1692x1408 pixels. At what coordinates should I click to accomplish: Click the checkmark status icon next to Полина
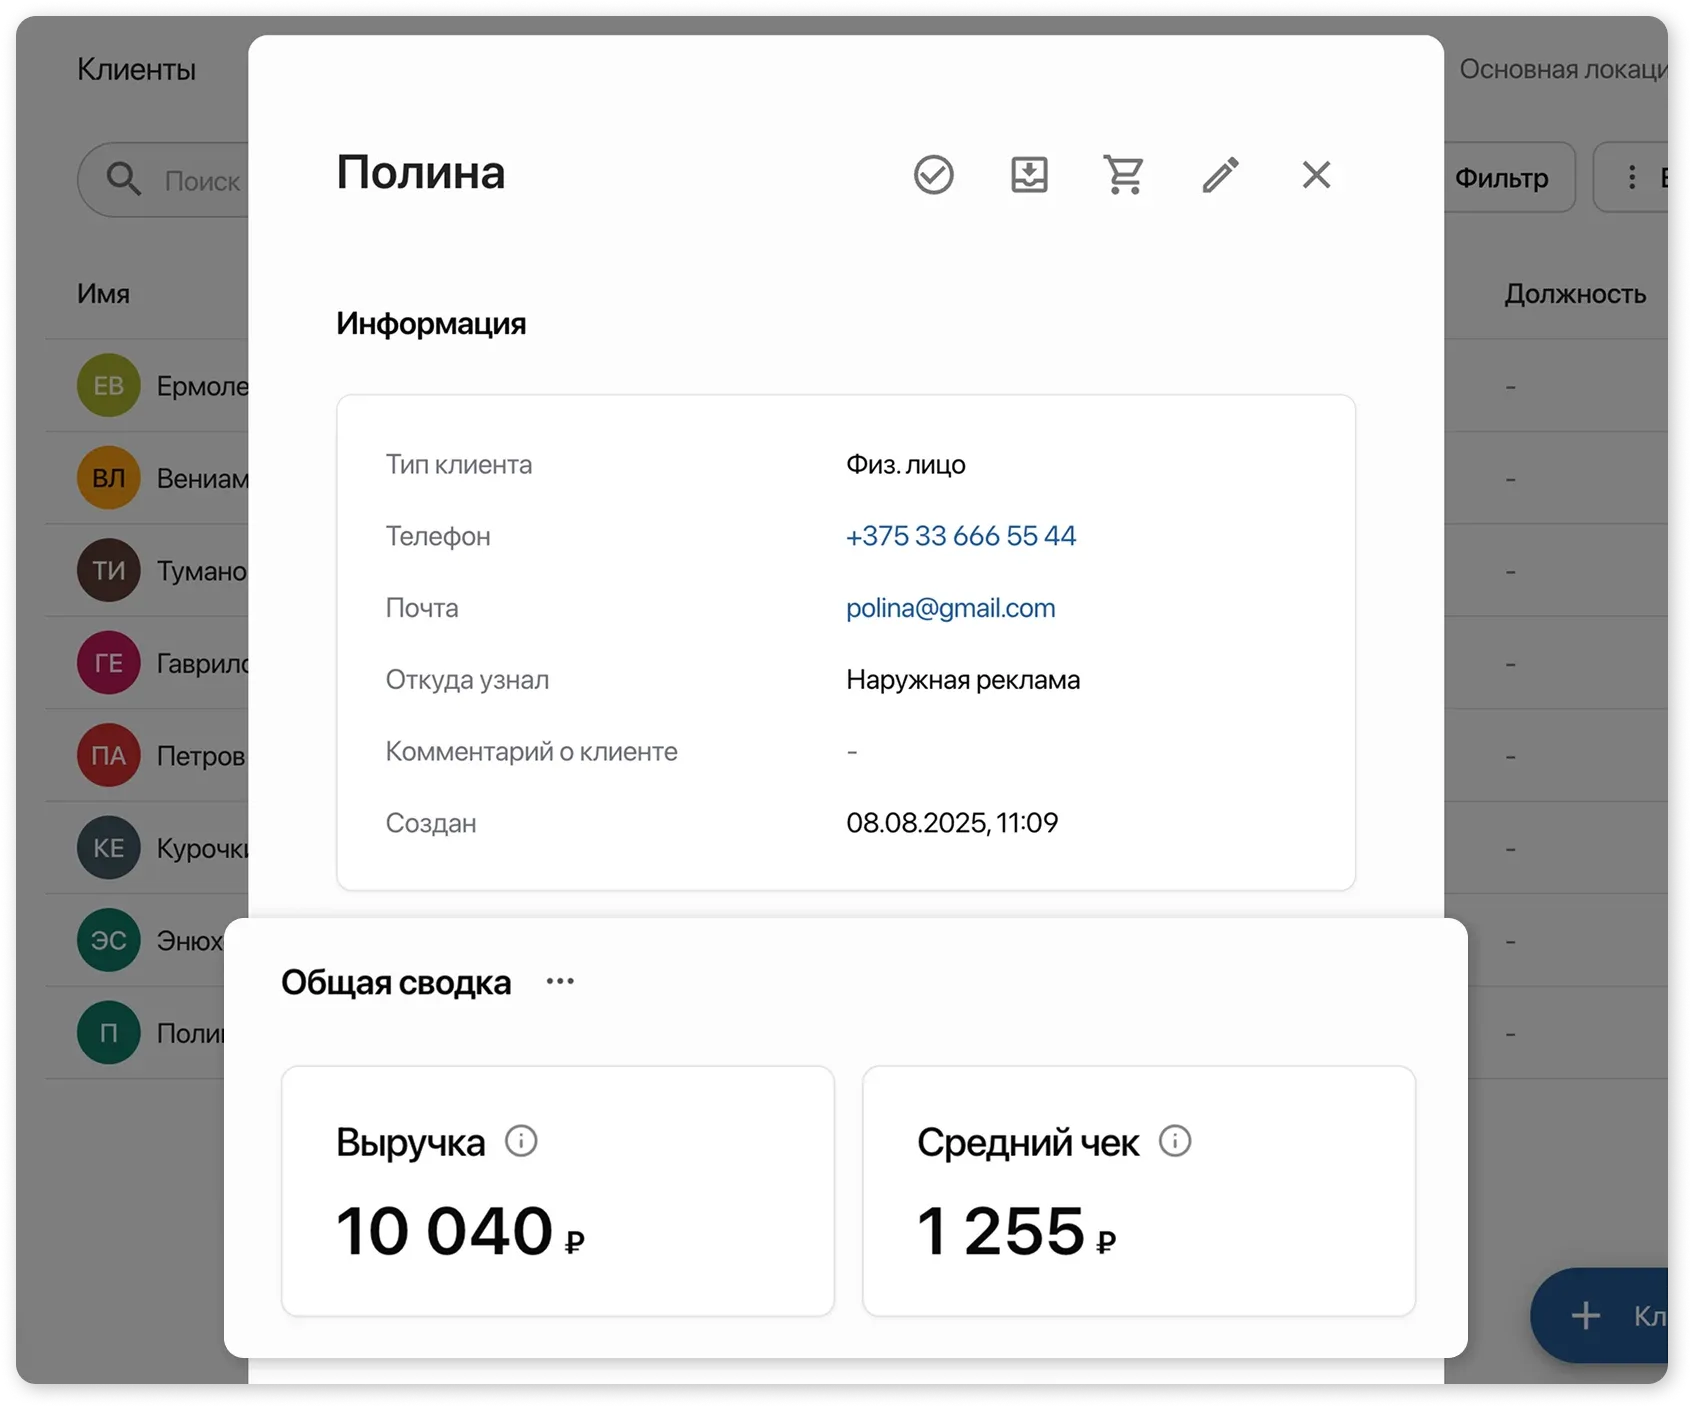tap(933, 175)
